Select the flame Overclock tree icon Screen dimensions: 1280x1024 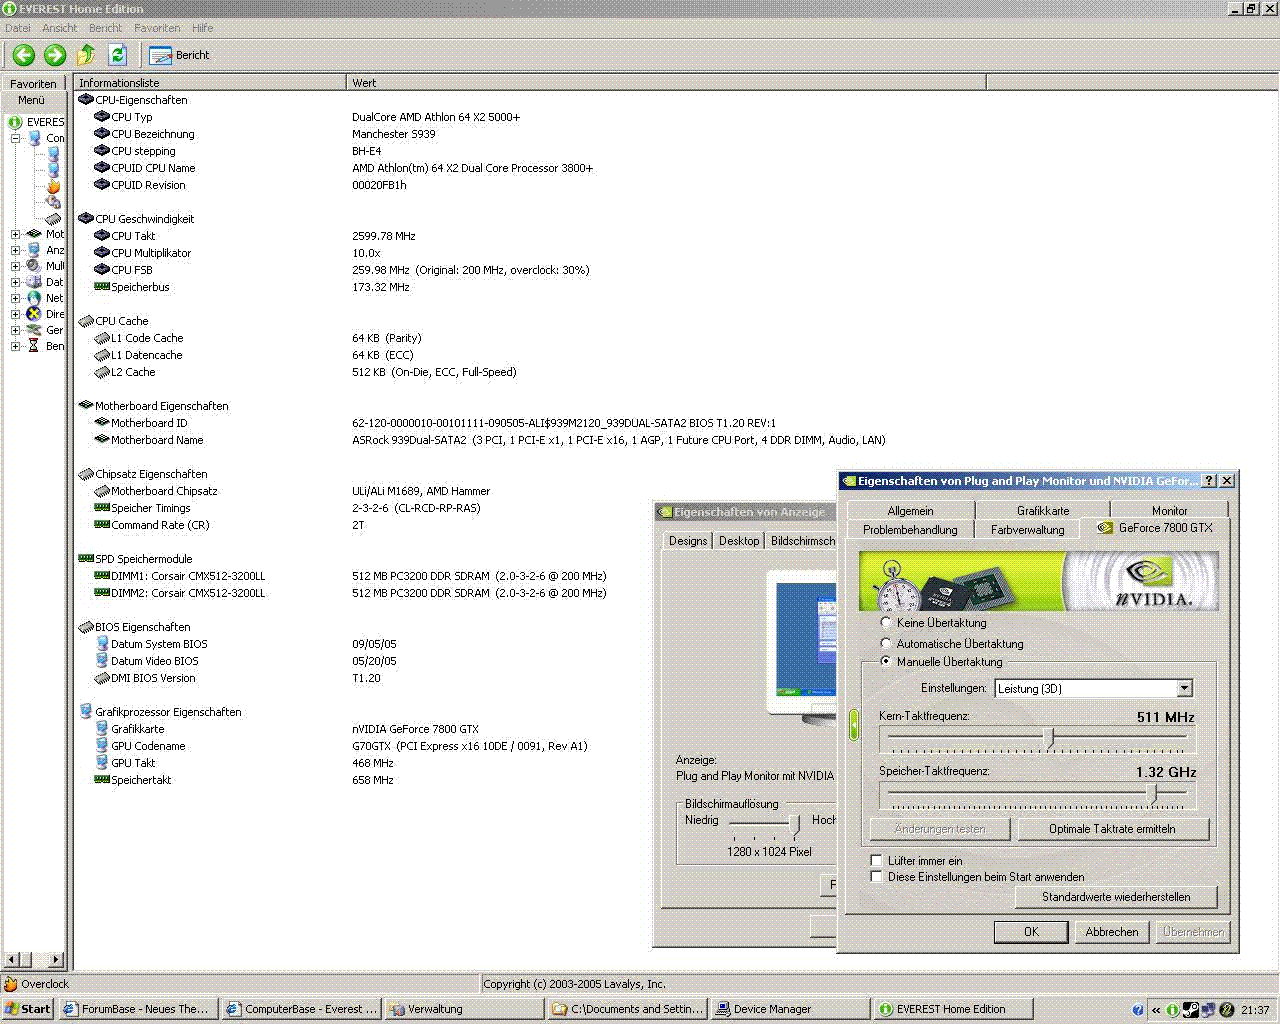[53, 186]
